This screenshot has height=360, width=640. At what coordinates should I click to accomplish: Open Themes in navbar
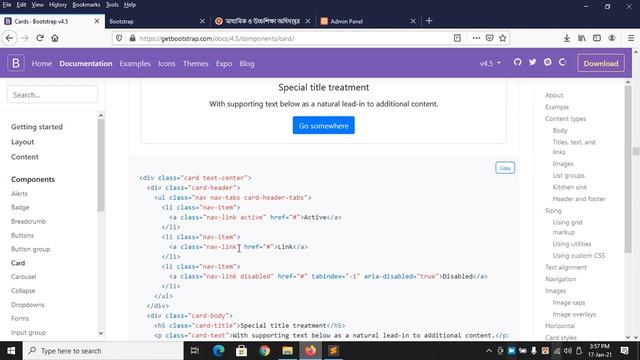tap(196, 64)
